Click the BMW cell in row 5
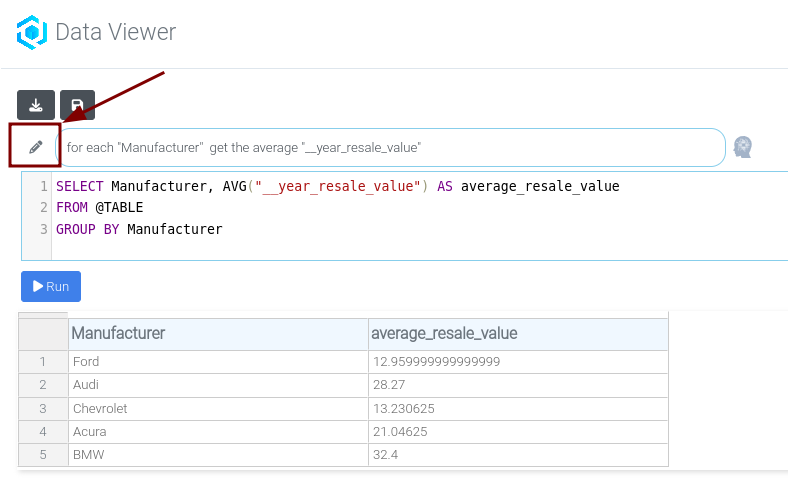Viewport: 788px width, 488px height. [x=218, y=455]
